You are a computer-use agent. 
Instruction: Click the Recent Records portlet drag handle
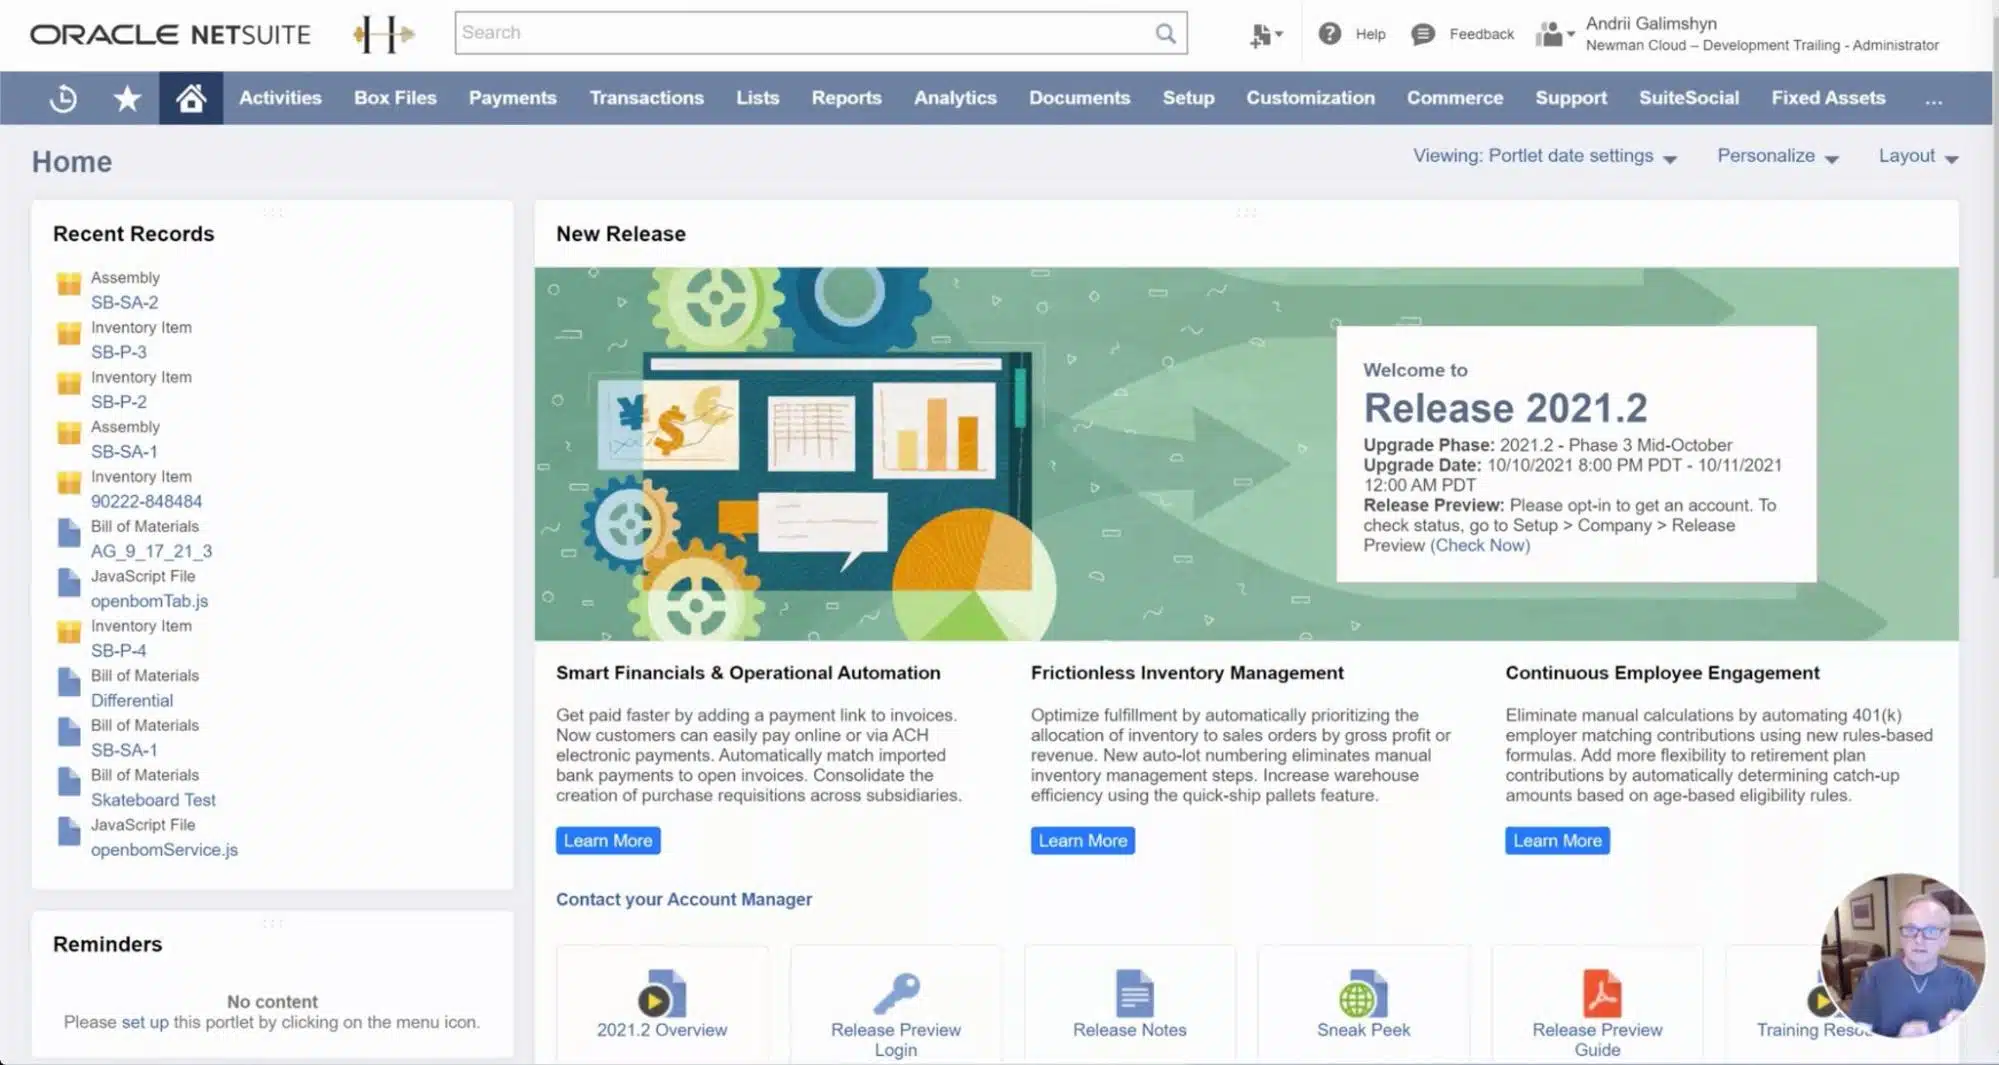coord(272,212)
